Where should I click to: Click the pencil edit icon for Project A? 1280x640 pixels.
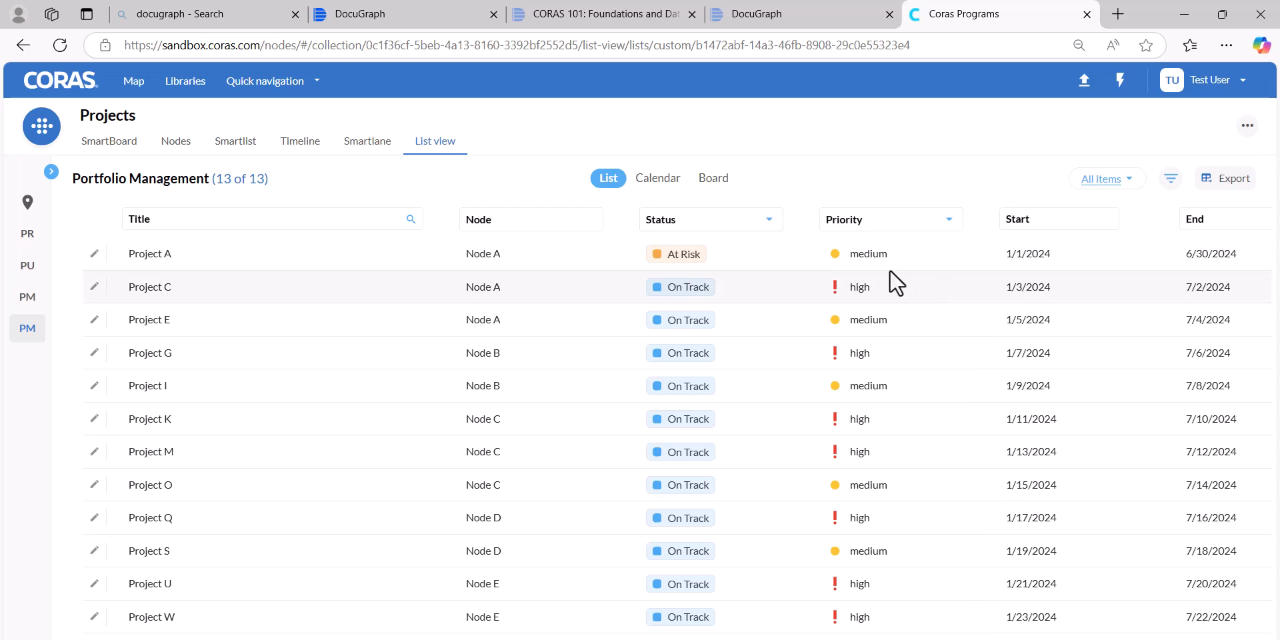94,253
